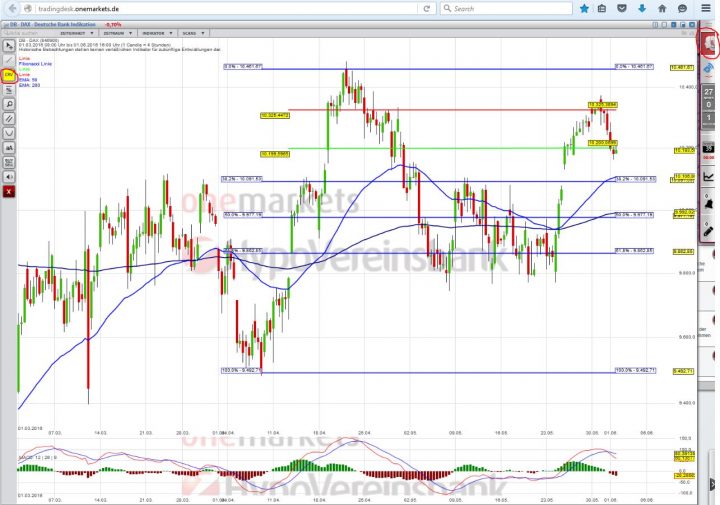Activate the magnifier zoom tool

pos(9,104)
